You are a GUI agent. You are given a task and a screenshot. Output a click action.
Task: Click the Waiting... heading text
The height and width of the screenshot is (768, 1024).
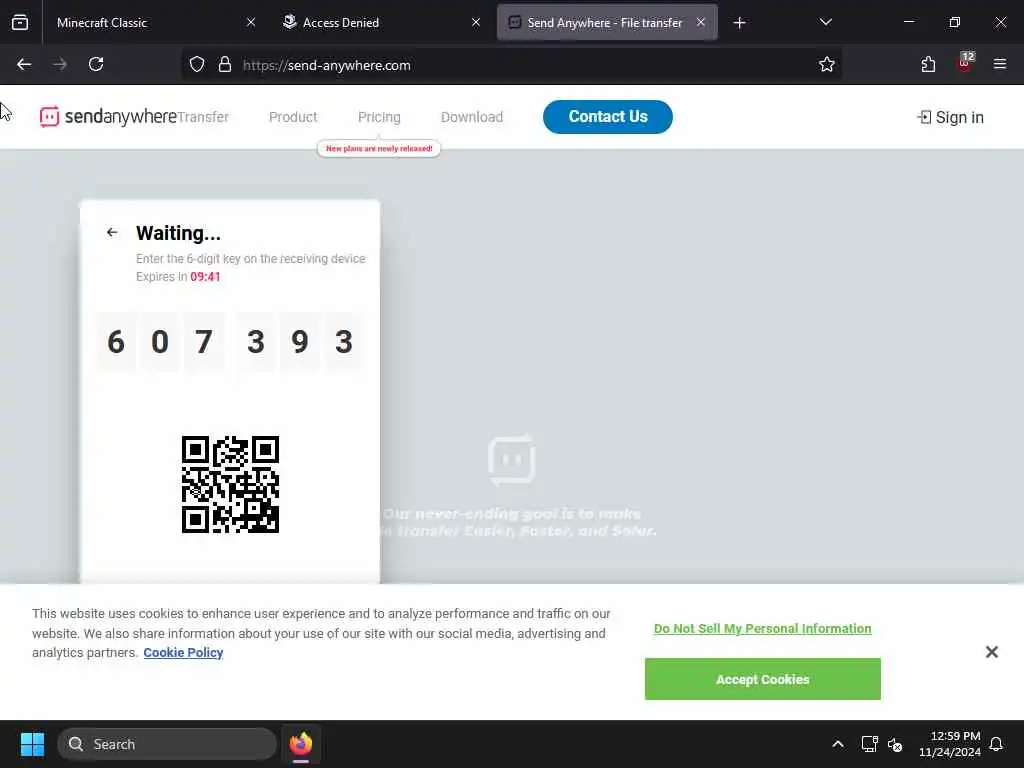[178, 233]
